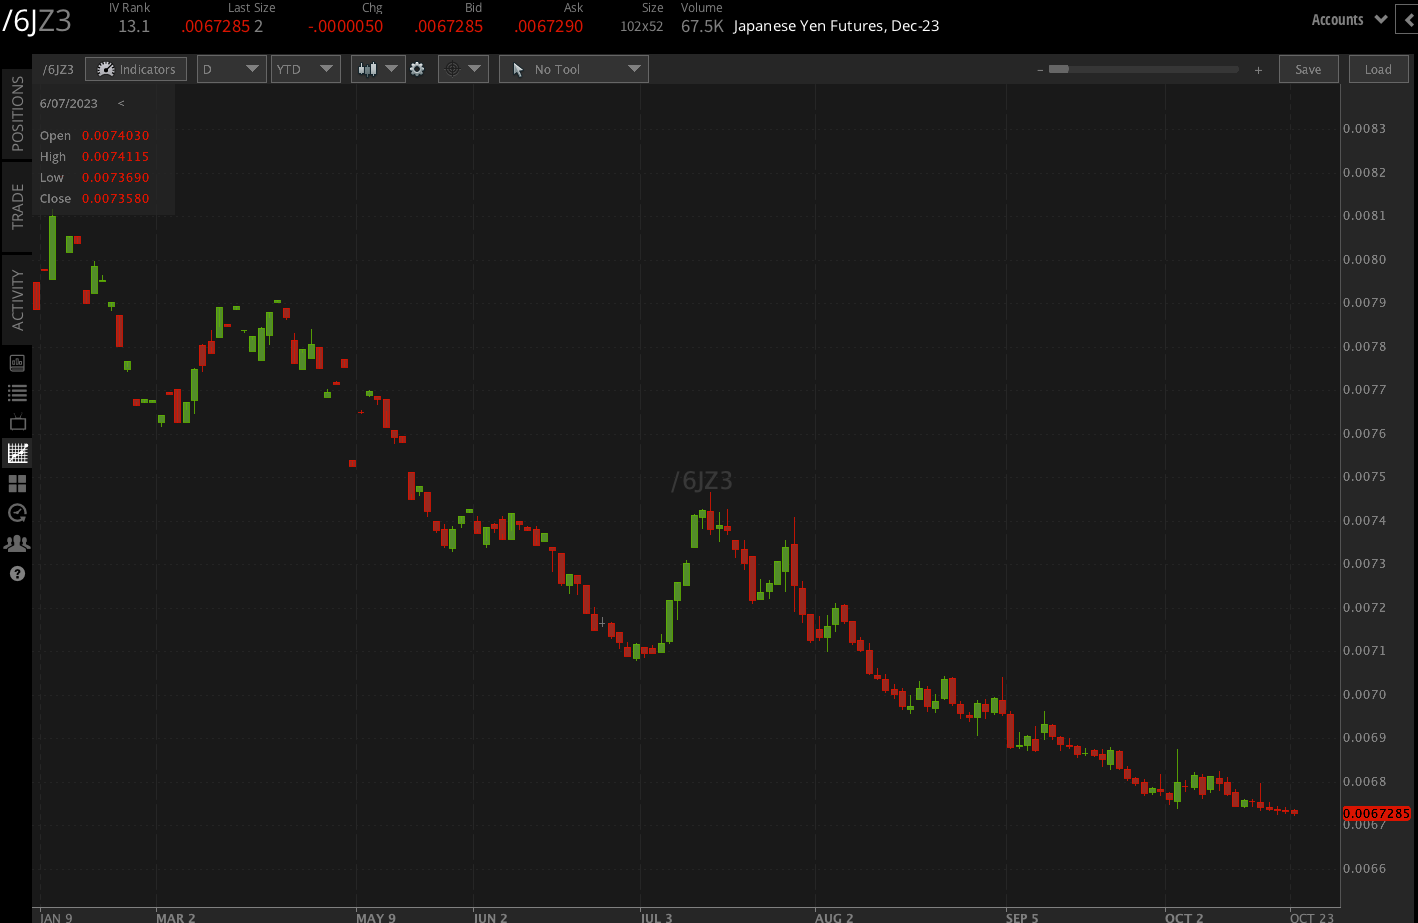Viewport: 1418px width, 923px height.
Task: Open the account statement sidebar icon
Action: pyautogui.click(x=17, y=363)
